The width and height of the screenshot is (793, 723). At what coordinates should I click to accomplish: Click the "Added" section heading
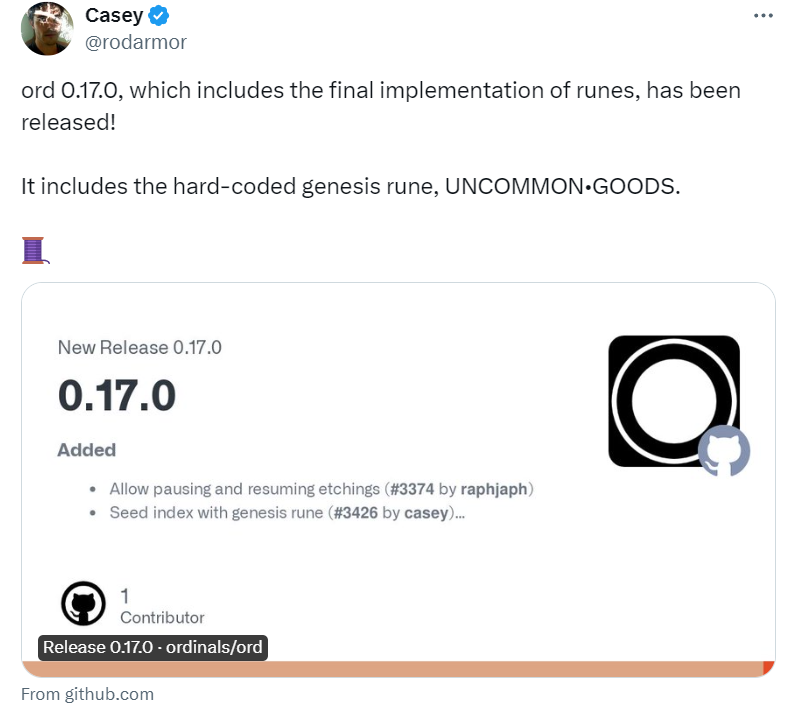(x=86, y=450)
